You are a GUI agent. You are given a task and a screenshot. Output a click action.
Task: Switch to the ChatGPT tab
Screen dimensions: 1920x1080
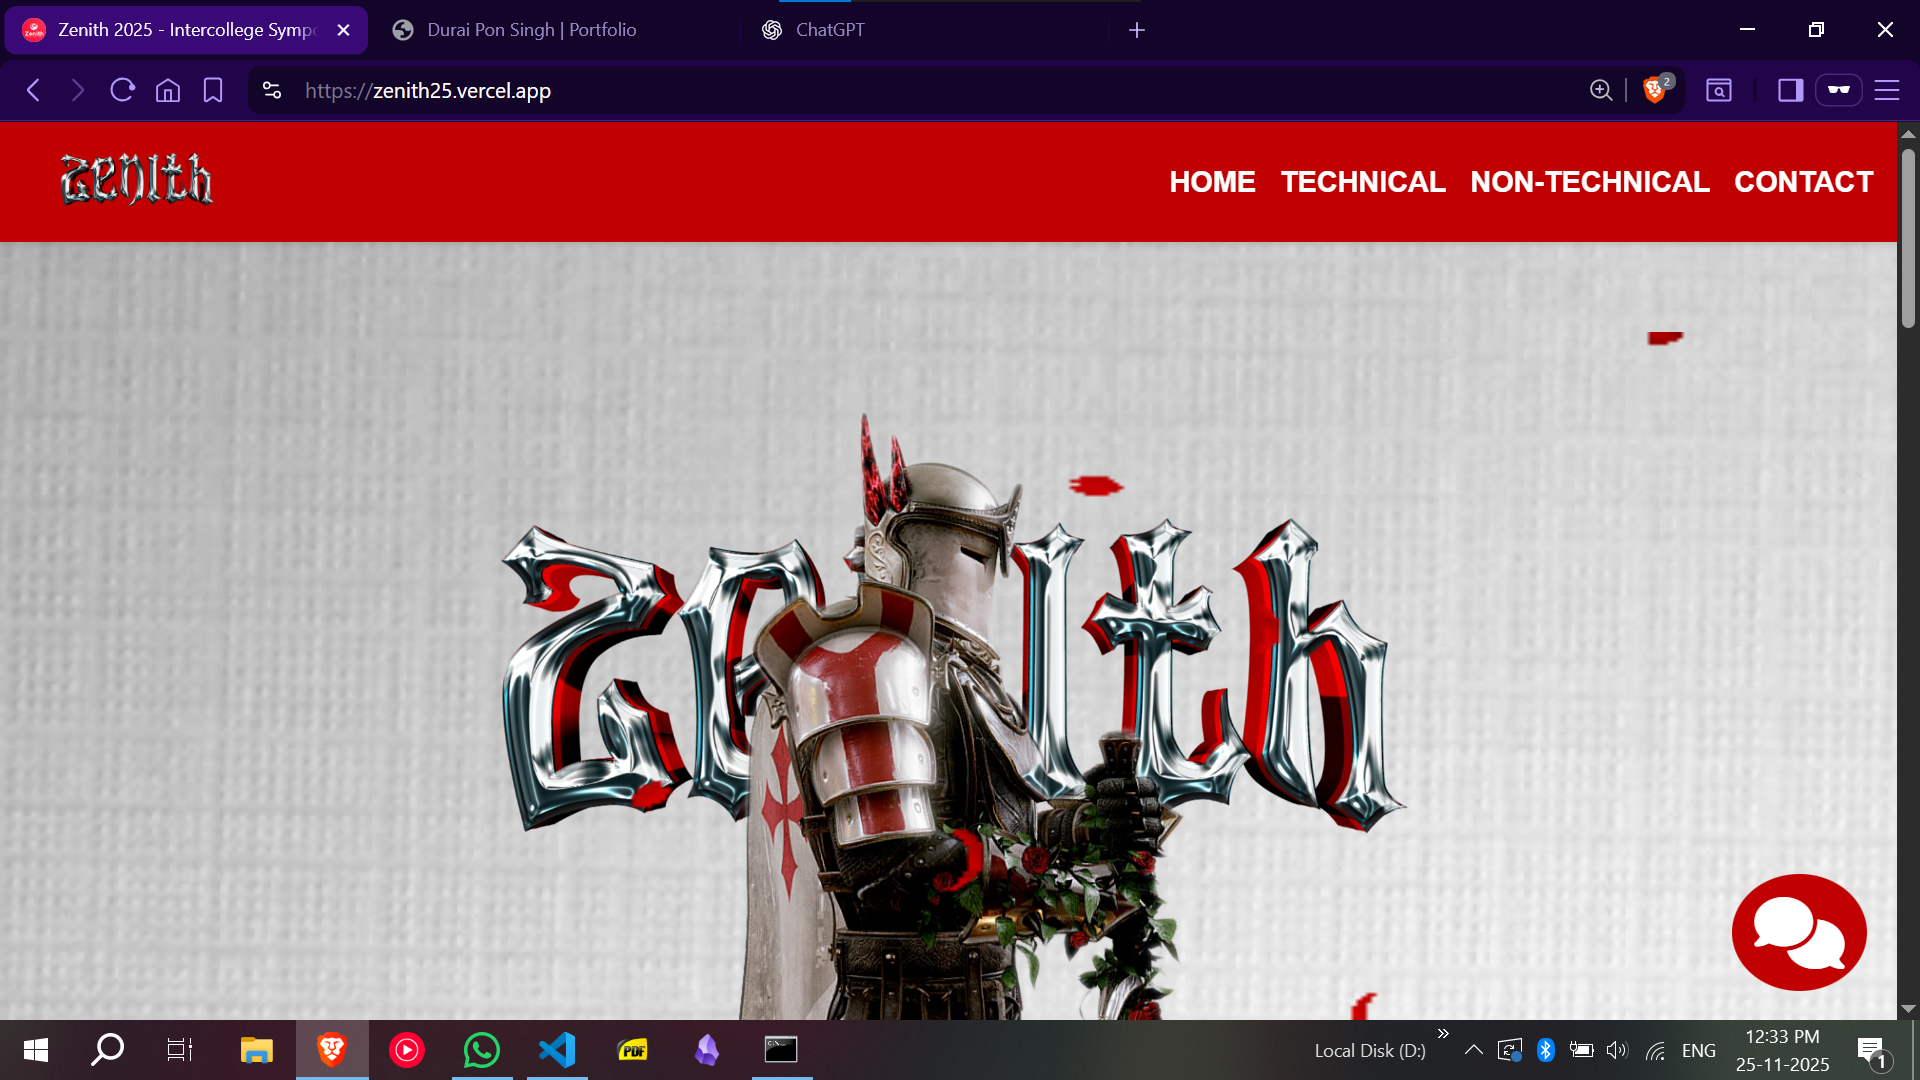tap(829, 30)
